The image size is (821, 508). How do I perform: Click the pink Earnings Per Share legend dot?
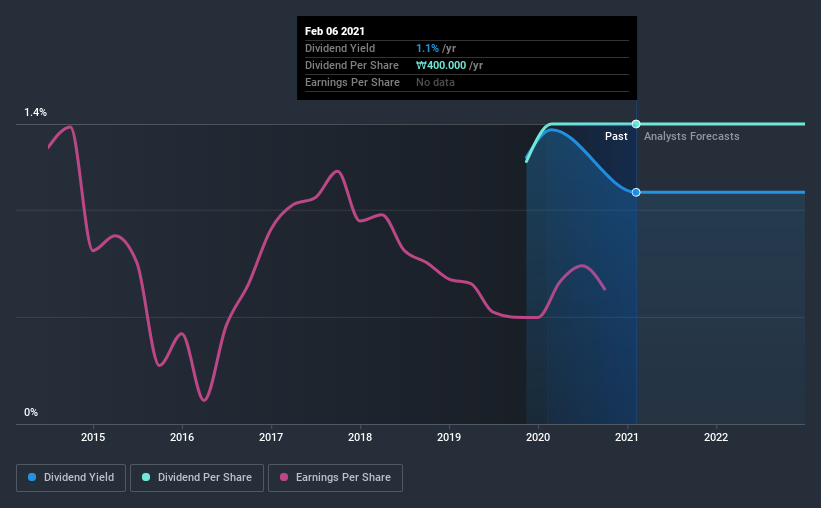[284, 477]
